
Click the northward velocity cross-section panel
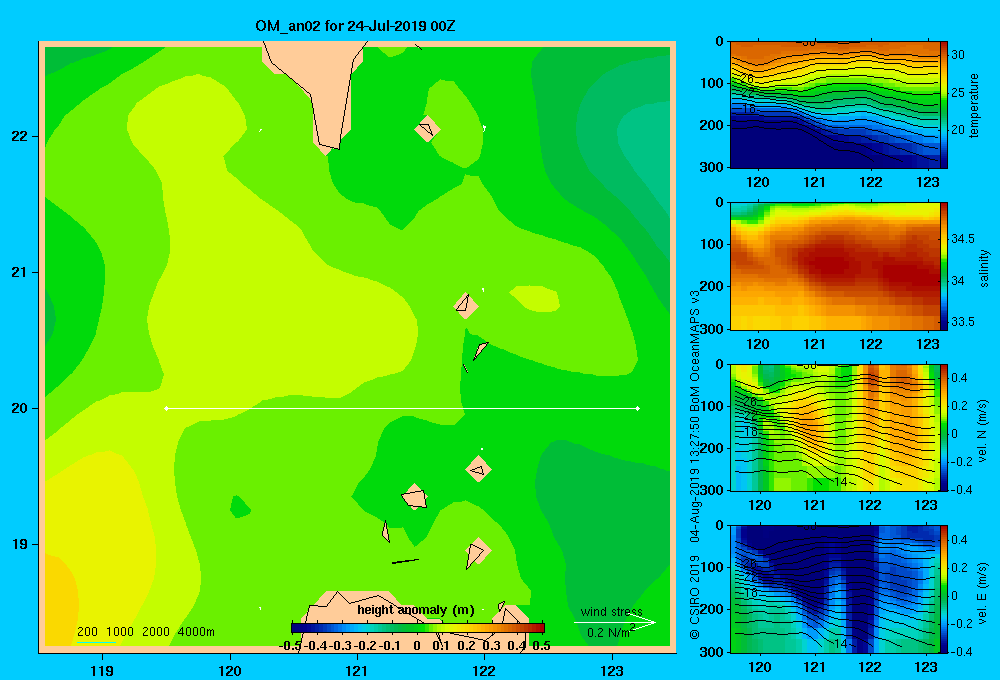[835, 427]
